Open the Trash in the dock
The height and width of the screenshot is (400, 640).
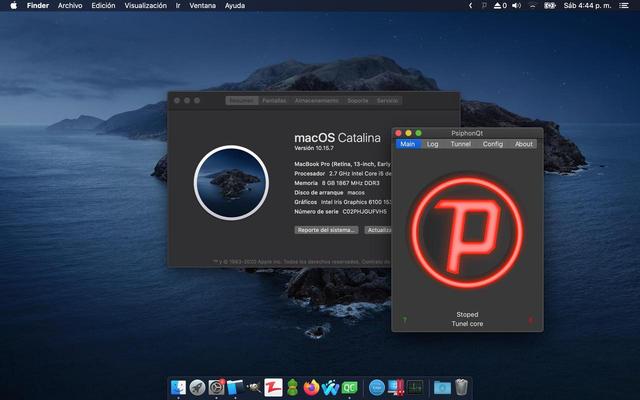461,387
